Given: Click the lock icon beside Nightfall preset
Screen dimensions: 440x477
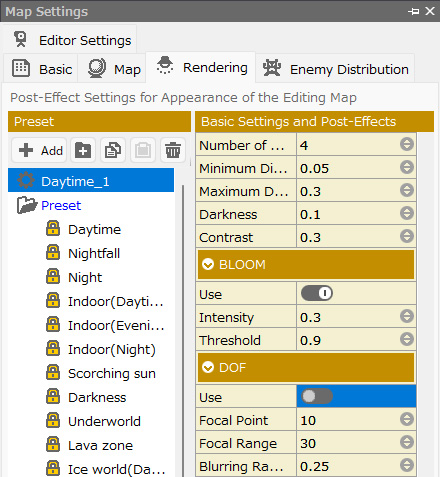Looking at the screenshot, I should [x=53, y=253].
